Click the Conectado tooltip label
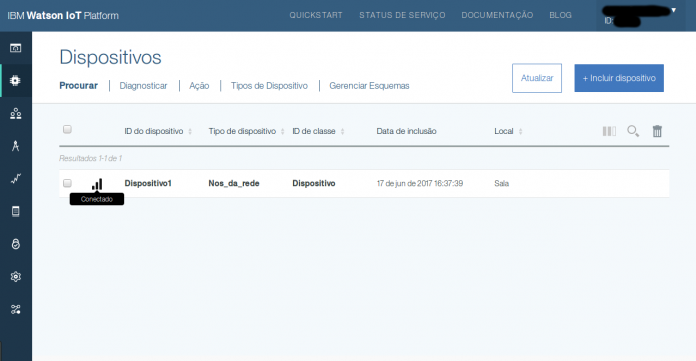The image size is (696, 361). 97,199
